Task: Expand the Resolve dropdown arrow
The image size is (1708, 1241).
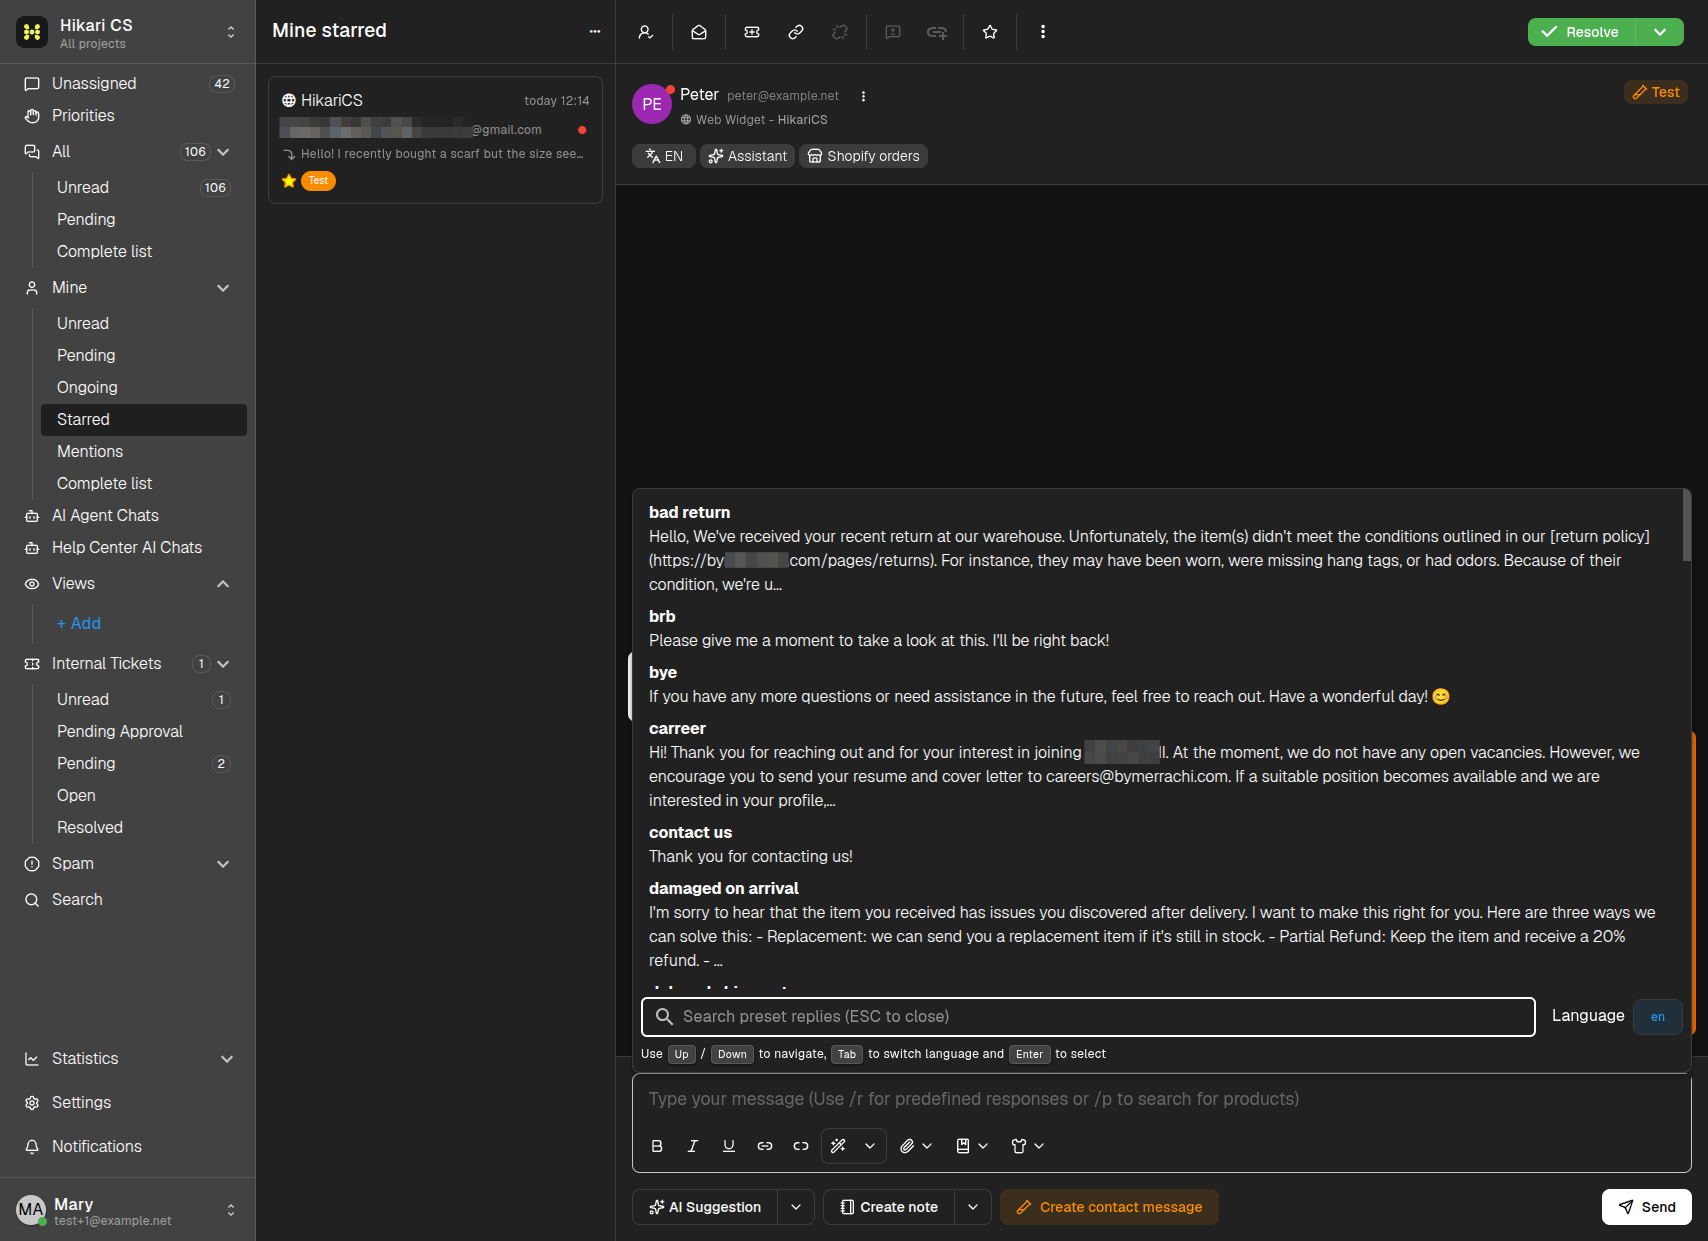Action: tap(1660, 32)
